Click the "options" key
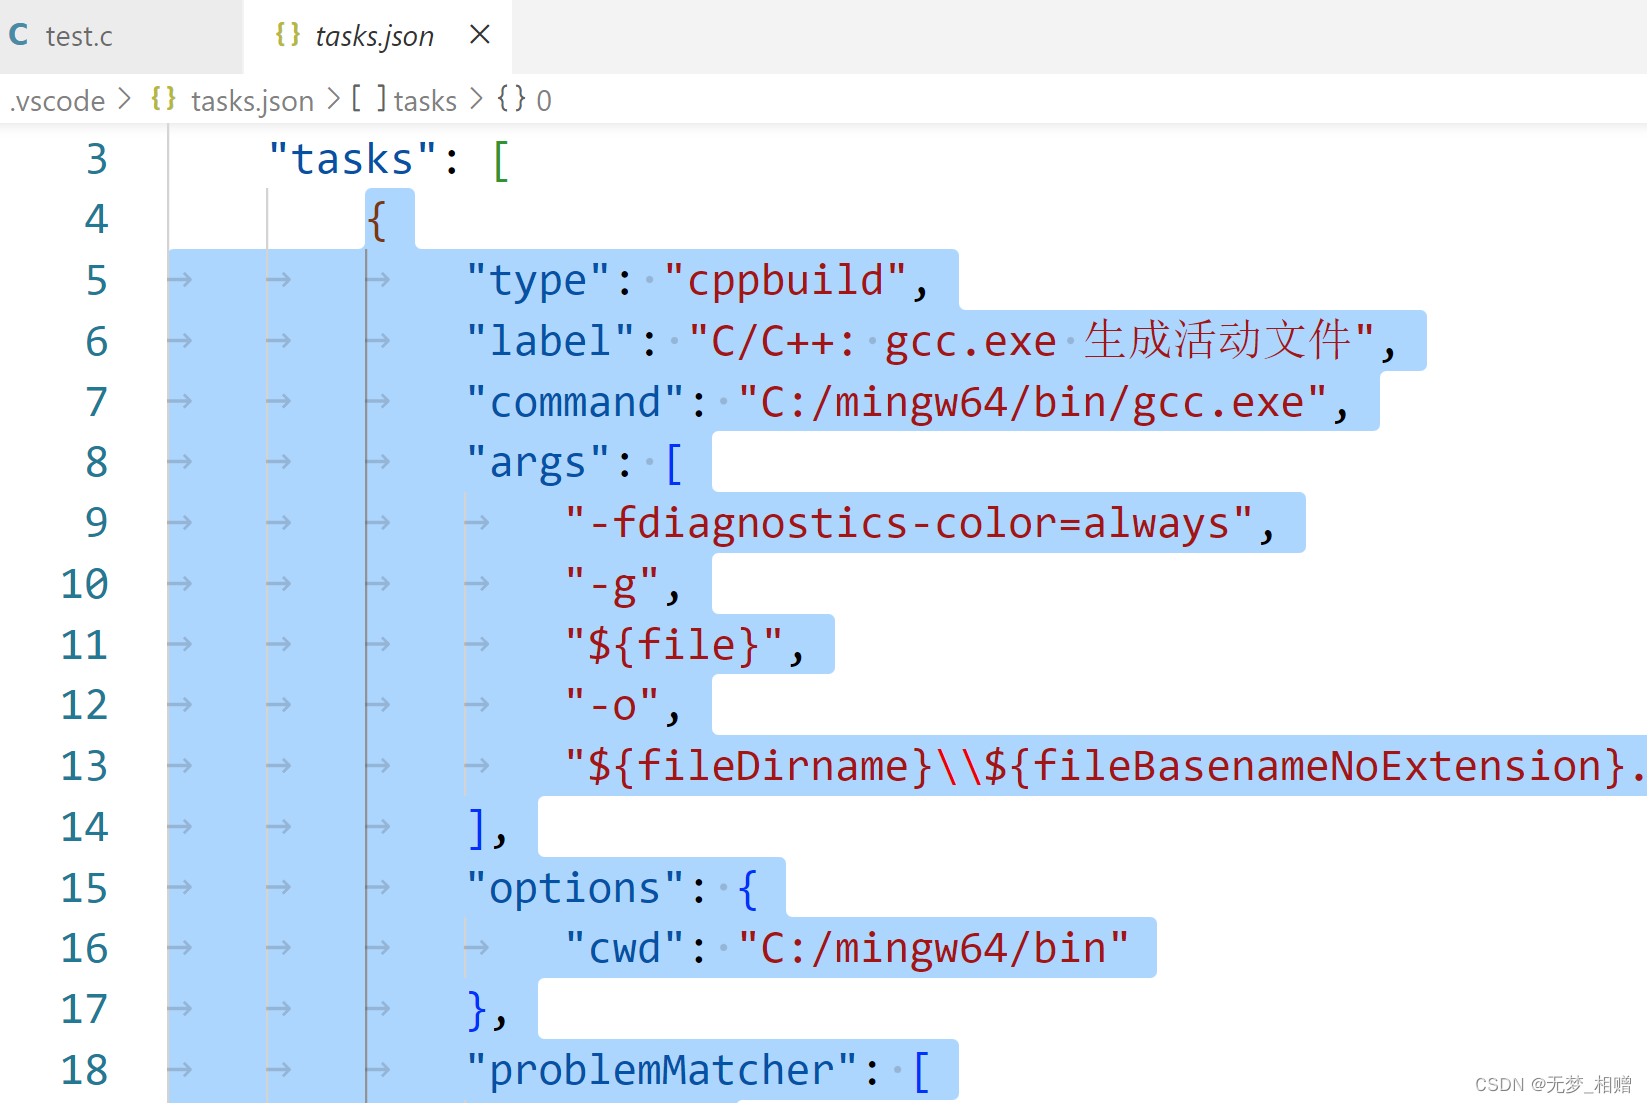Viewport: 1647px width, 1103px height. (x=575, y=888)
